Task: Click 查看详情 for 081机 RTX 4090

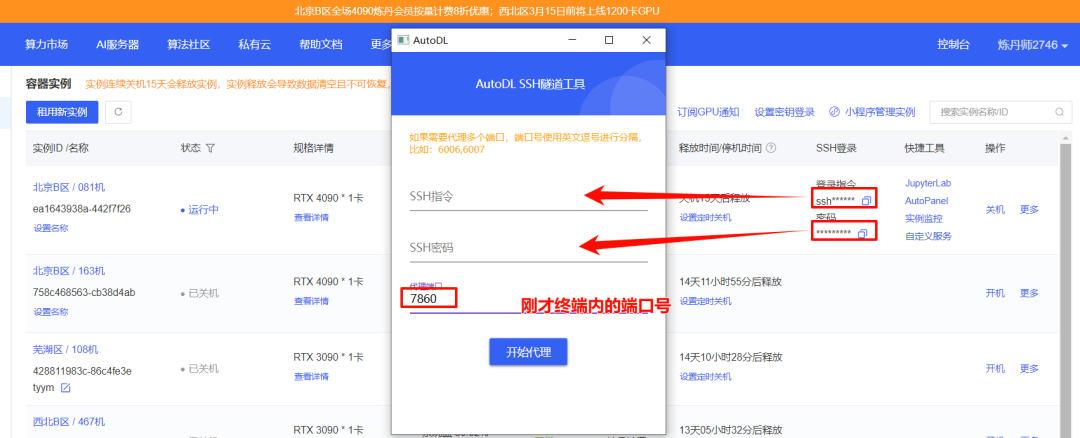Action: (311, 218)
